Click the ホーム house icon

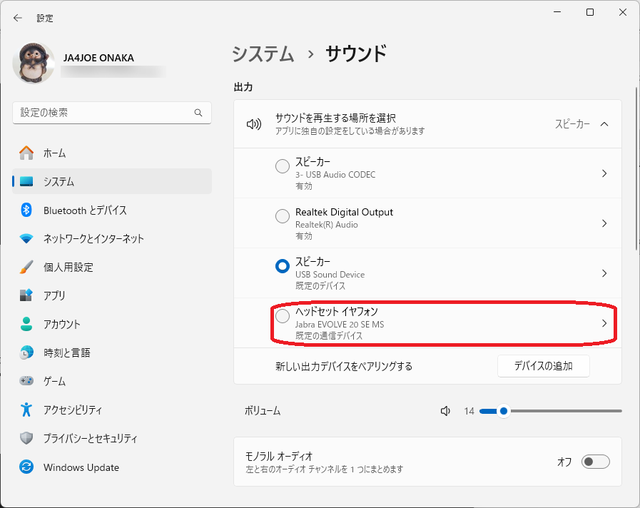tap(27, 153)
